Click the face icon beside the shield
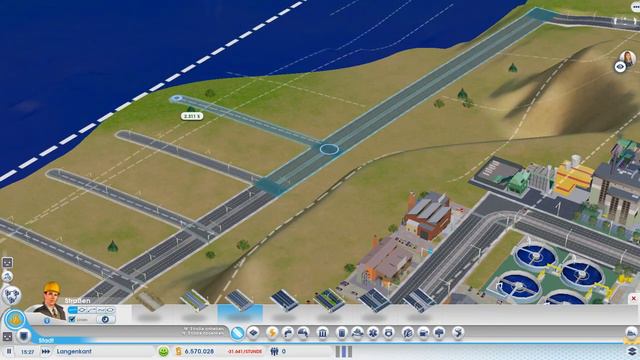This screenshot has width=640, height=360. [x=7, y=336]
